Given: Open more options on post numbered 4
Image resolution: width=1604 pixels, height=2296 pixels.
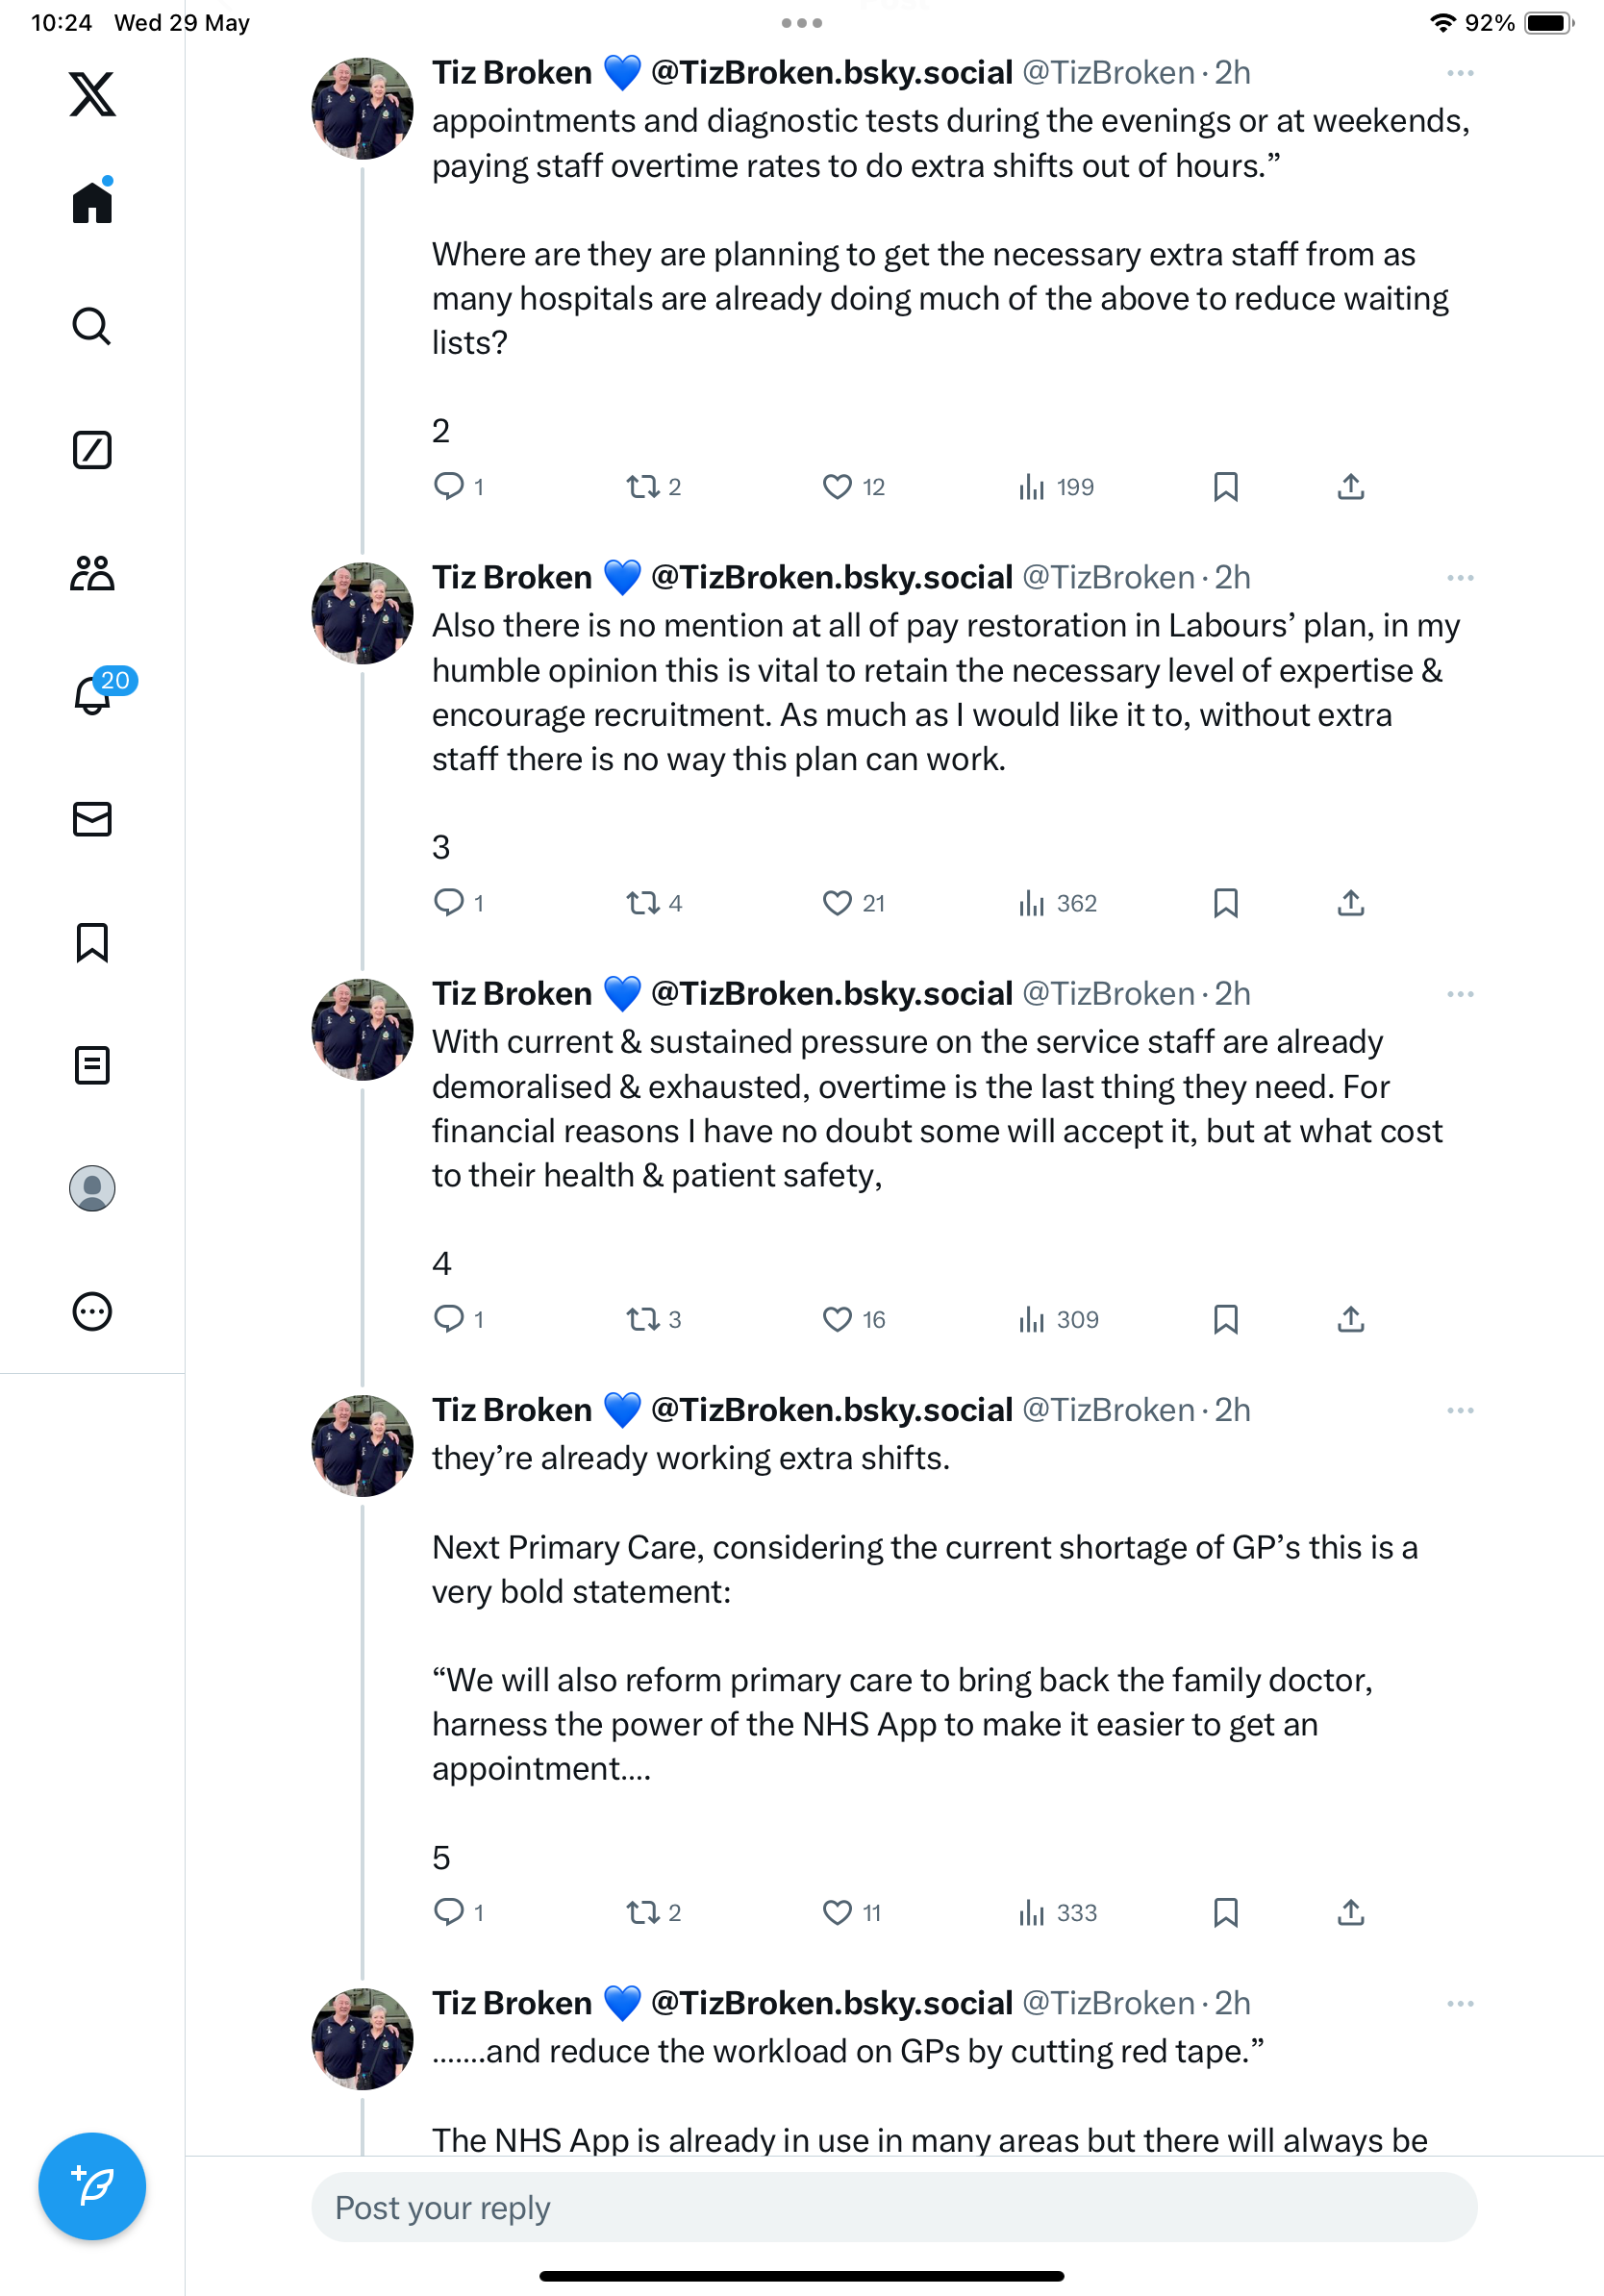Looking at the screenshot, I should coord(1460,994).
